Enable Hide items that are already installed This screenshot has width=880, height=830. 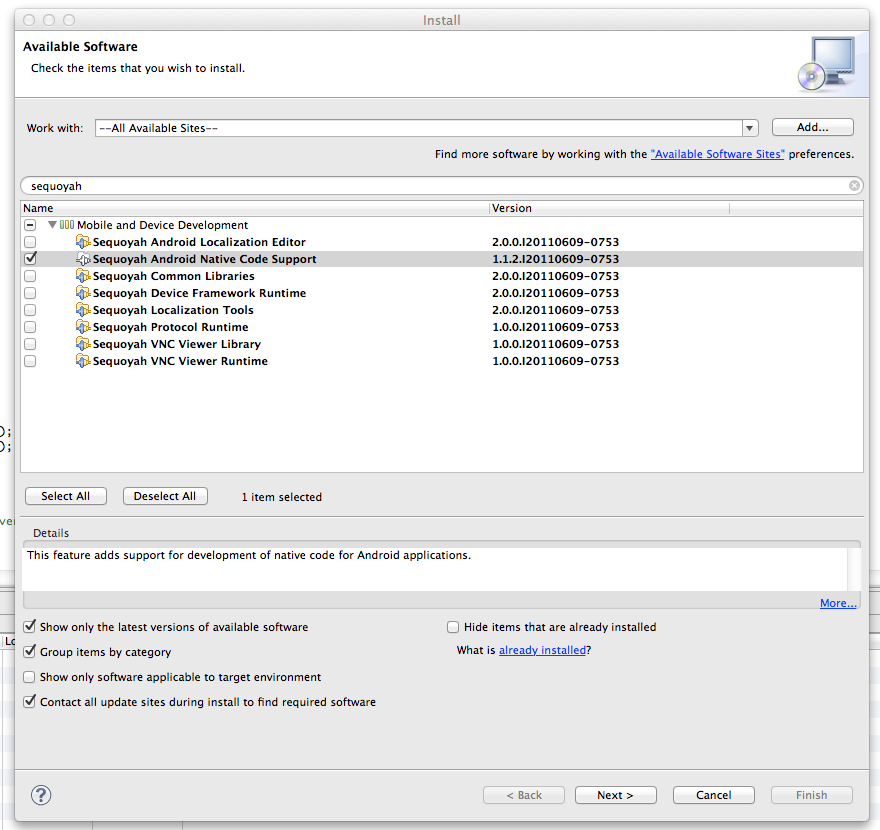point(453,627)
